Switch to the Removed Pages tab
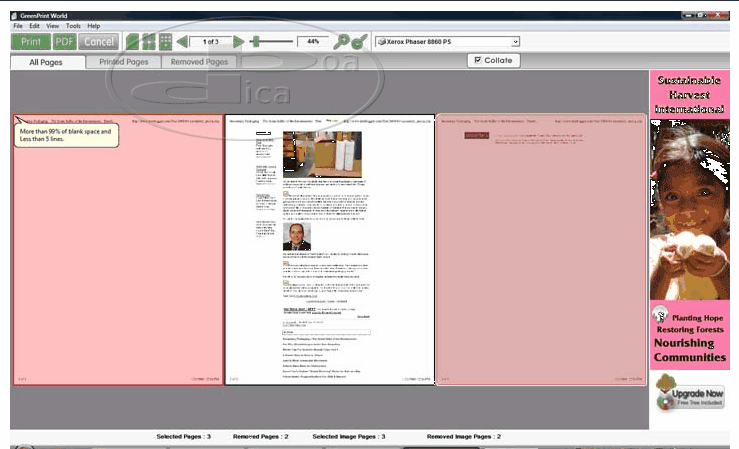This screenshot has width=739, height=449. coord(199,62)
